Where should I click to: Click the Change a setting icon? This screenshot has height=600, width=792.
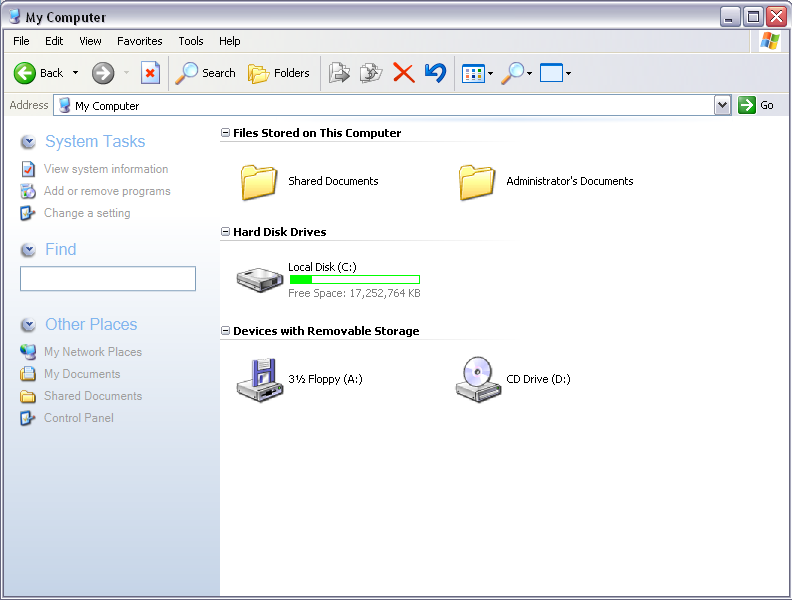(x=27, y=213)
